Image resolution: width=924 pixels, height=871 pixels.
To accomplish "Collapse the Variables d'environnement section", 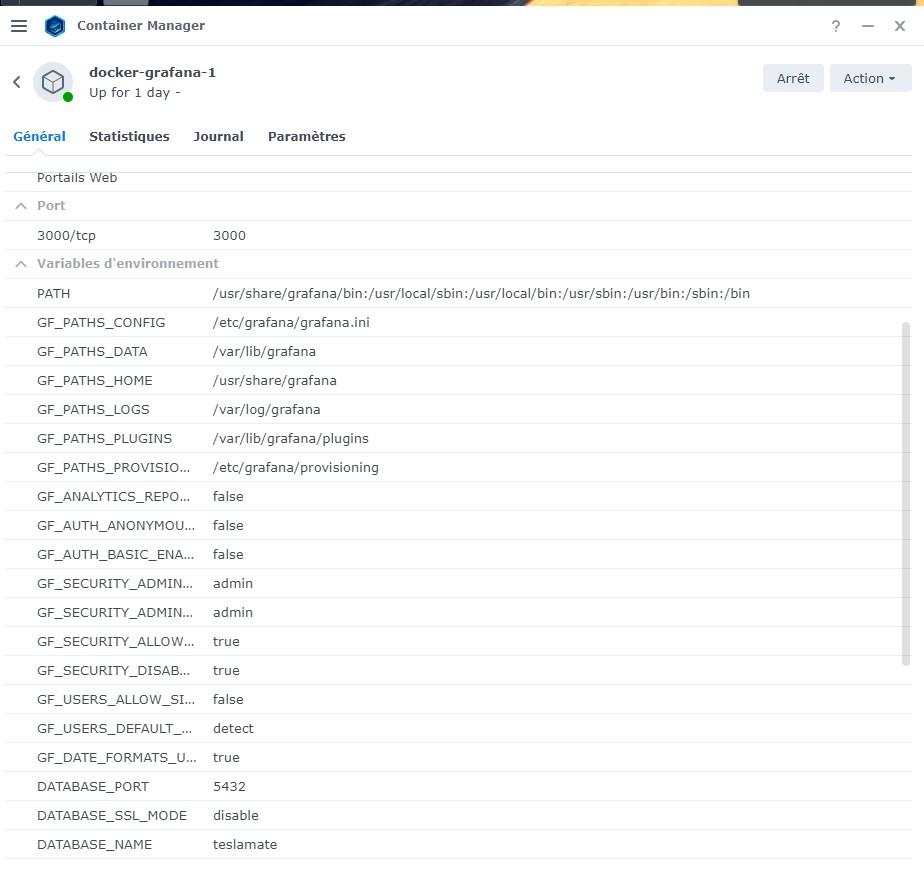I will click(x=21, y=264).
